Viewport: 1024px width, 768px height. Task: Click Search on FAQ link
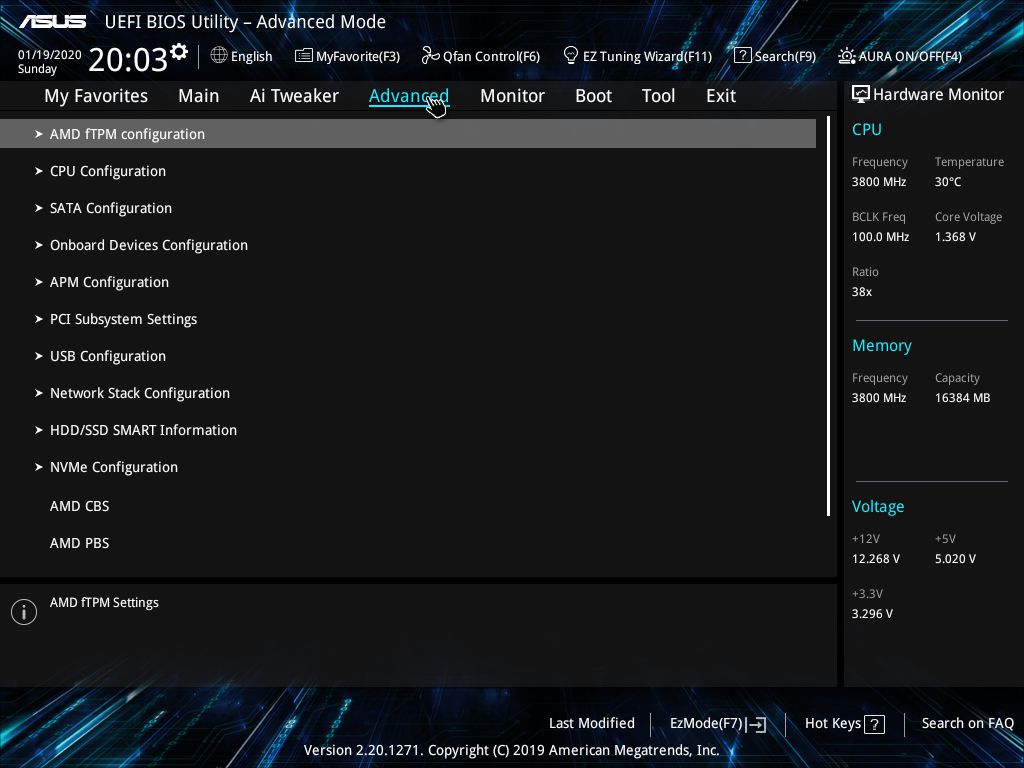tap(967, 723)
